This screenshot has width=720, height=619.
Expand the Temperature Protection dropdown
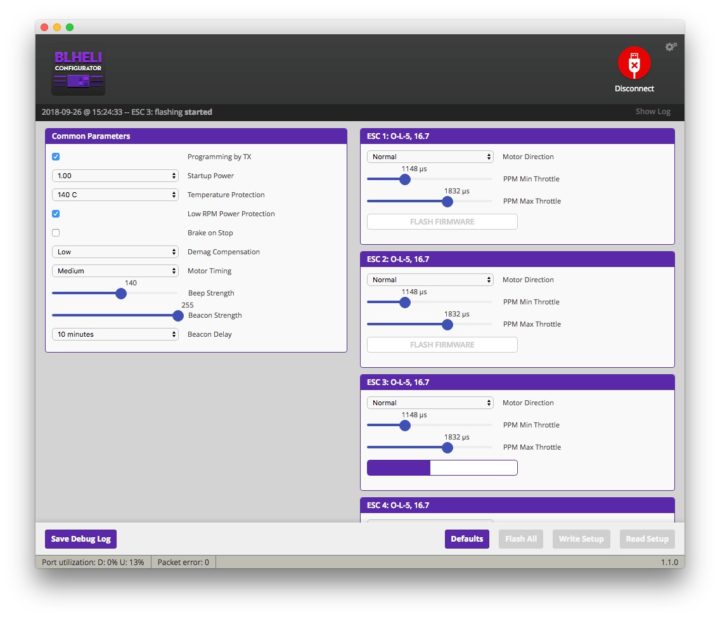[x=115, y=195]
